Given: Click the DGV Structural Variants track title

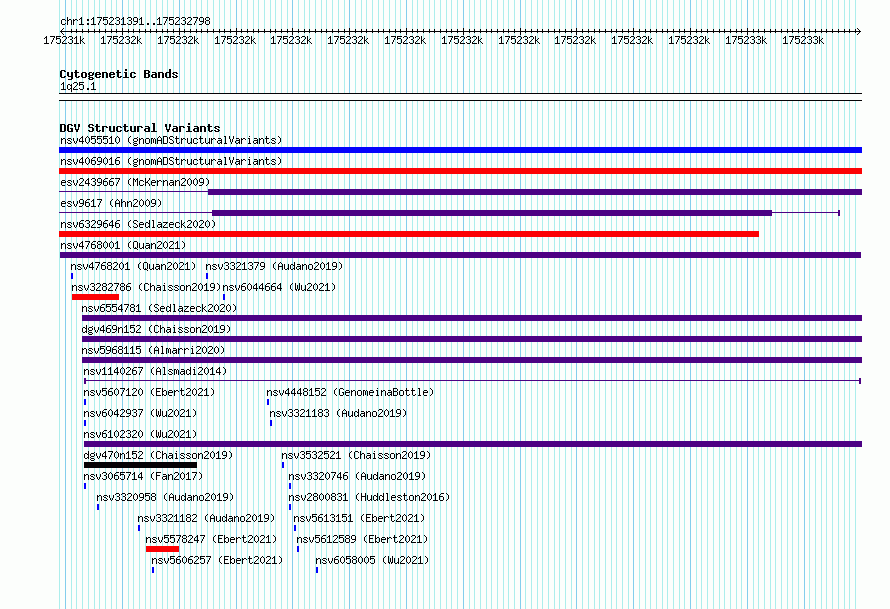Looking at the screenshot, I should pyautogui.click(x=140, y=128).
